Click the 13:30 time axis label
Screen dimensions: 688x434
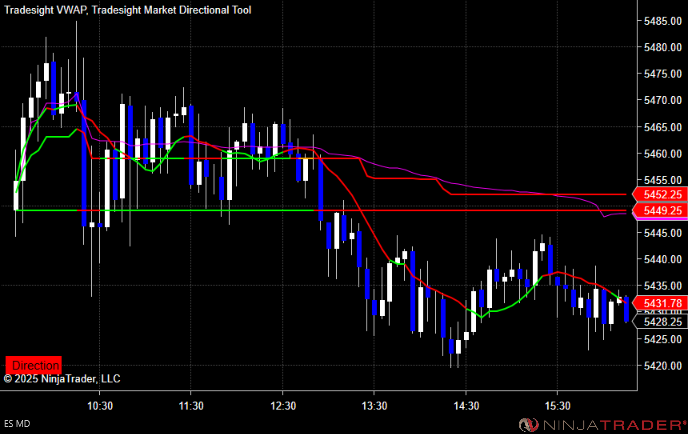pos(374,406)
